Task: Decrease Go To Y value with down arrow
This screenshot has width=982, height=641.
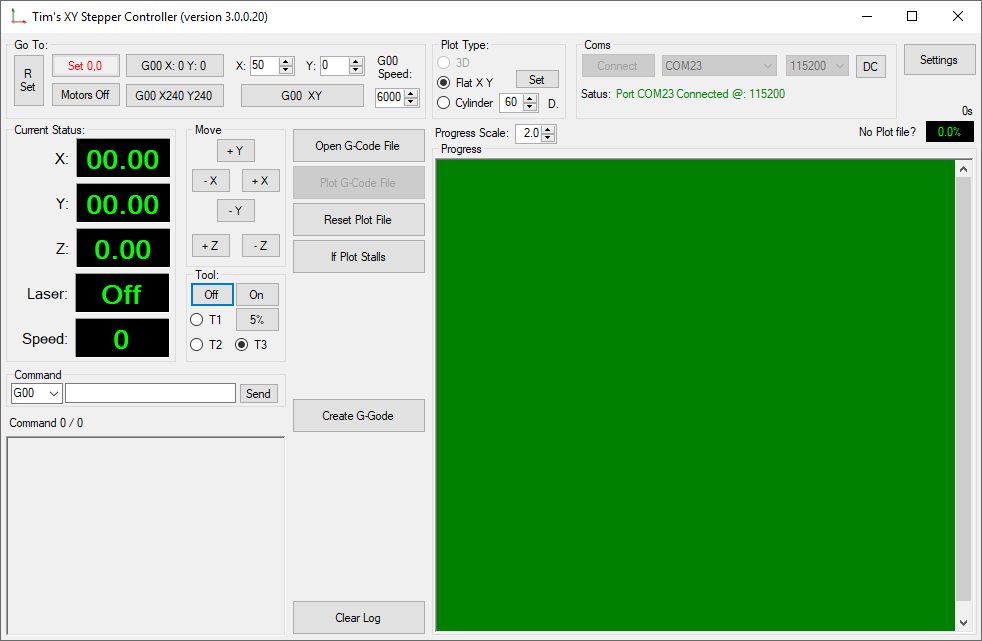Action: (x=356, y=70)
